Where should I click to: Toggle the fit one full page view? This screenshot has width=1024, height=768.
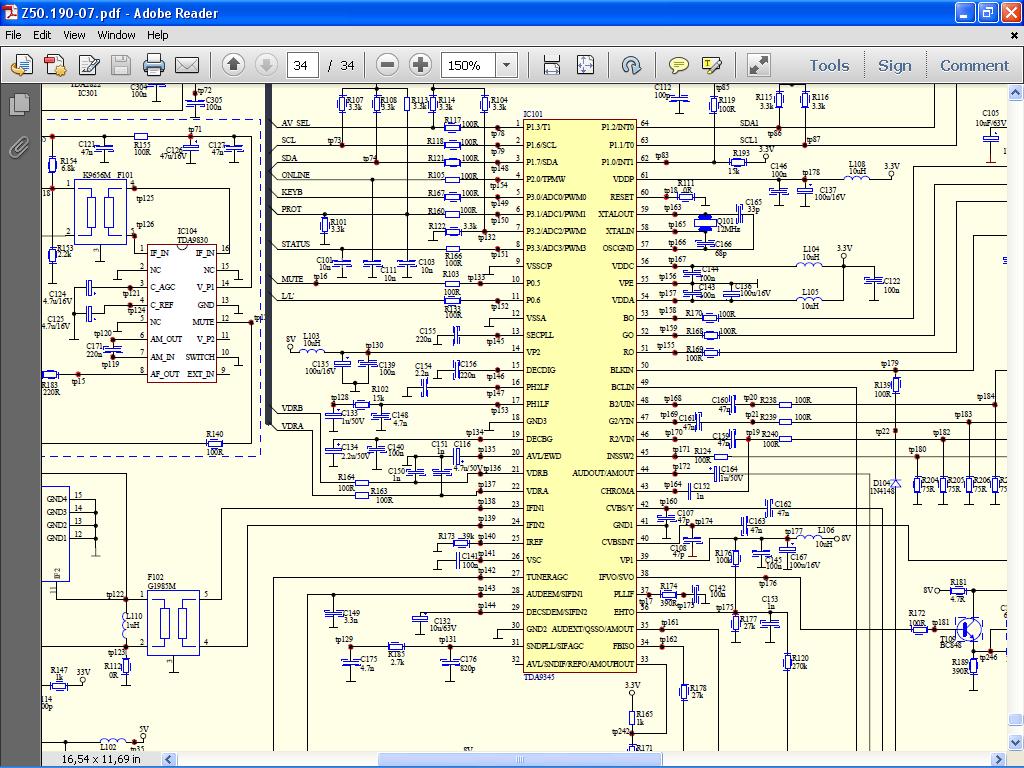point(584,66)
